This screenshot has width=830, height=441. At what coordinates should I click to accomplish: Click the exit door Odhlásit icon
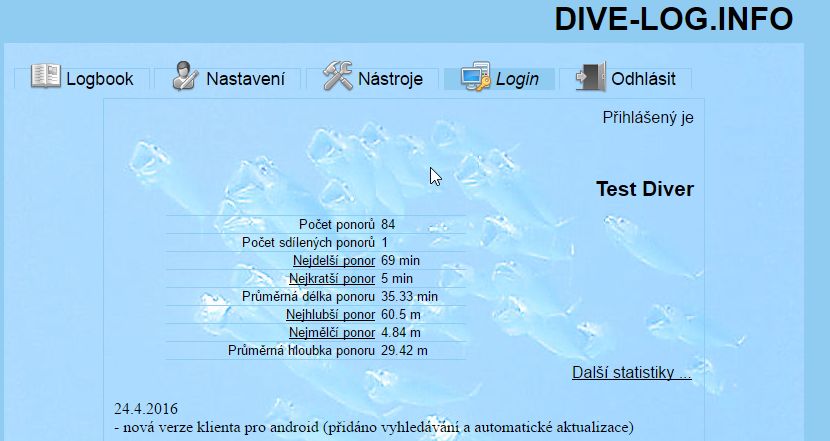click(x=591, y=76)
